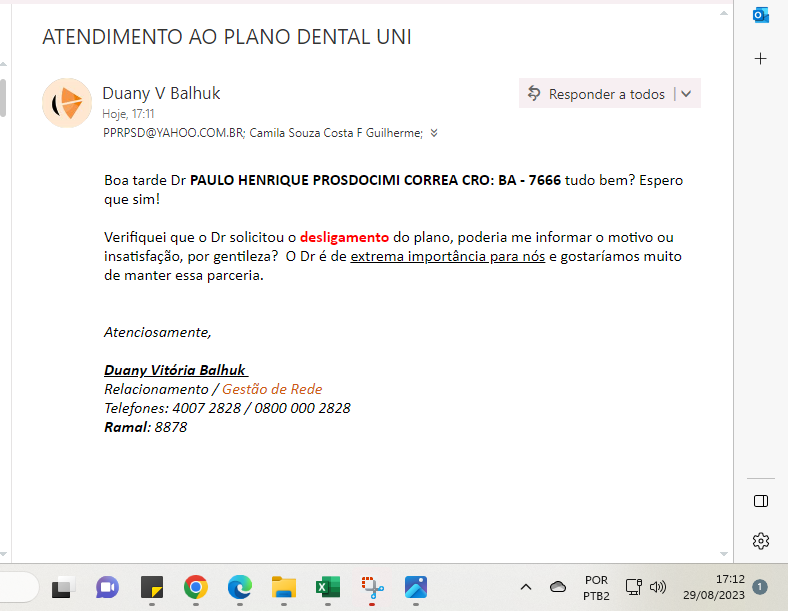
Task: Expand the recipients list chevron
Action: [x=434, y=132]
